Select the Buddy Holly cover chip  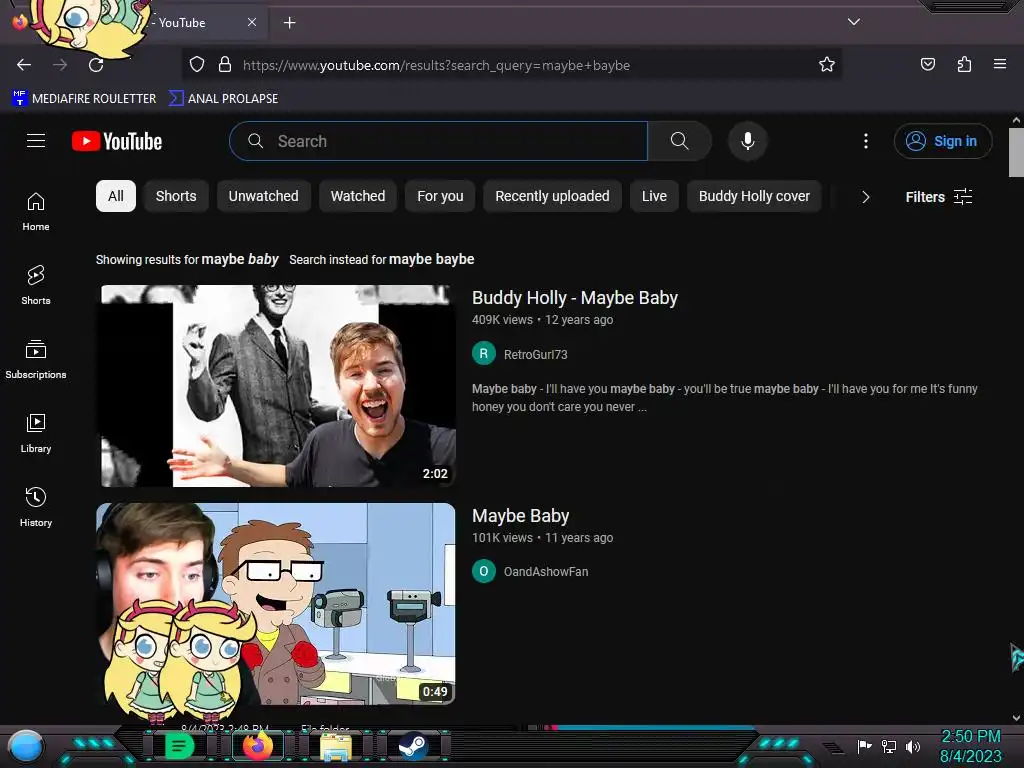coord(754,196)
